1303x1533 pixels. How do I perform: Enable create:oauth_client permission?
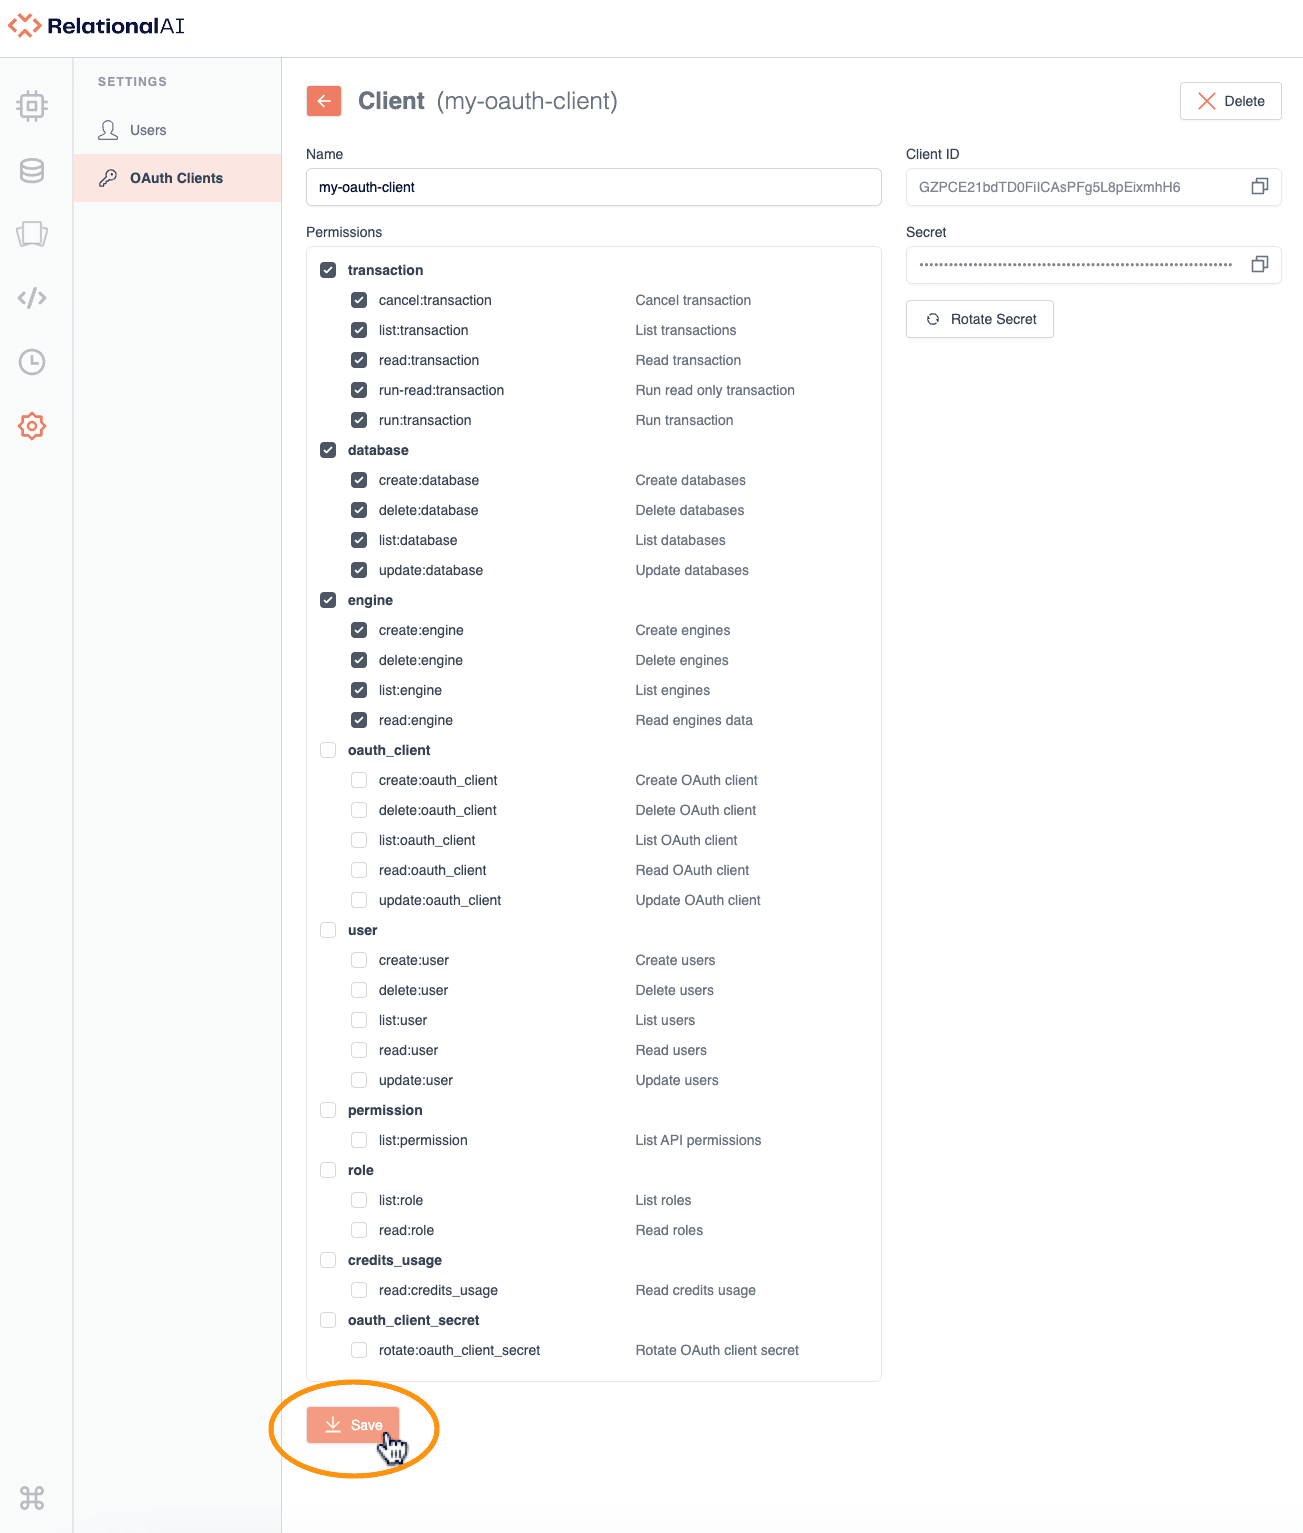click(x=359, y=780)
